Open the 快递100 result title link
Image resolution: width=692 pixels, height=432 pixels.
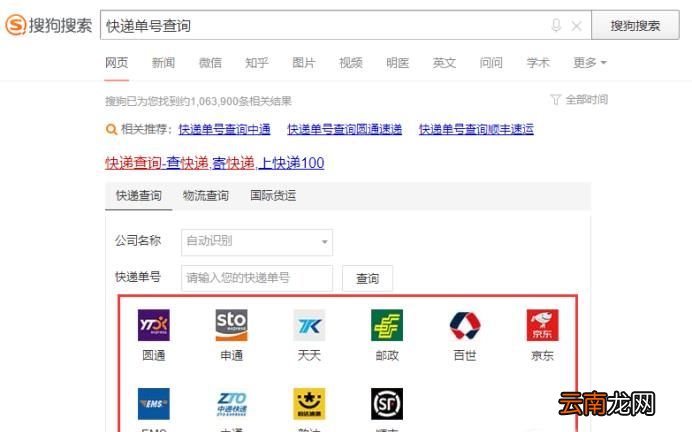[x=214, y=163]
